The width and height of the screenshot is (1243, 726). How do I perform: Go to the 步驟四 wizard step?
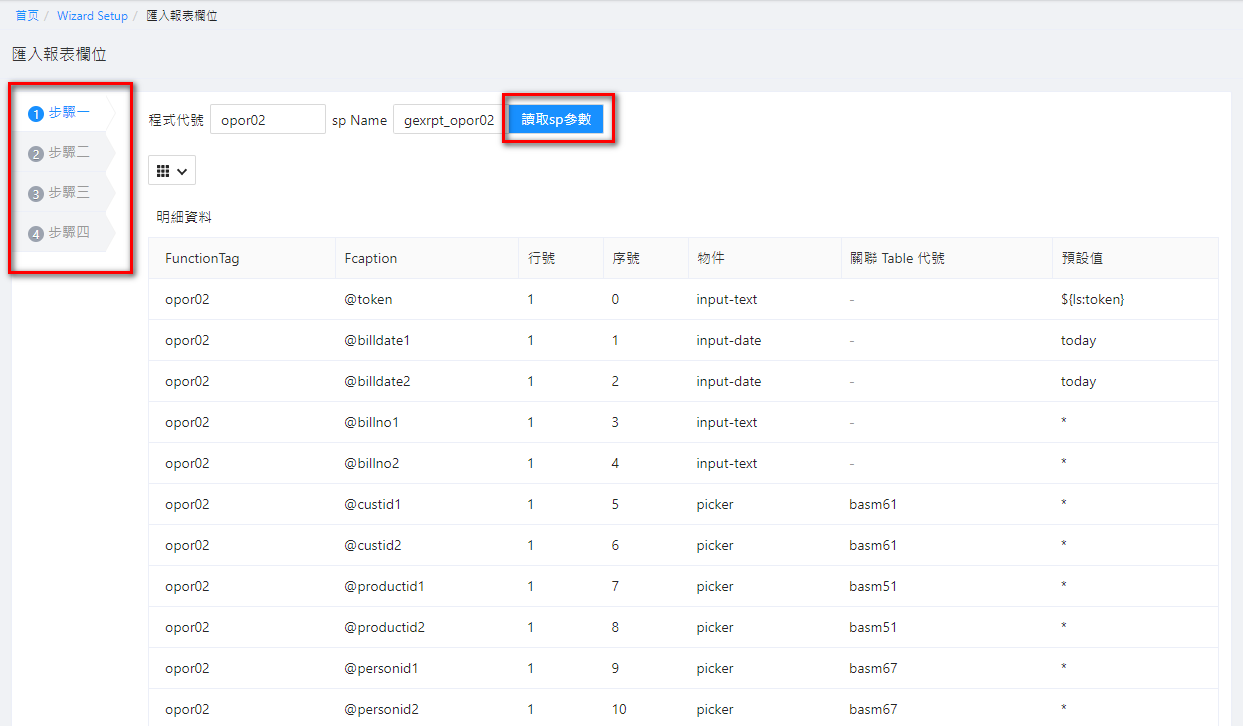click(69, 233)
